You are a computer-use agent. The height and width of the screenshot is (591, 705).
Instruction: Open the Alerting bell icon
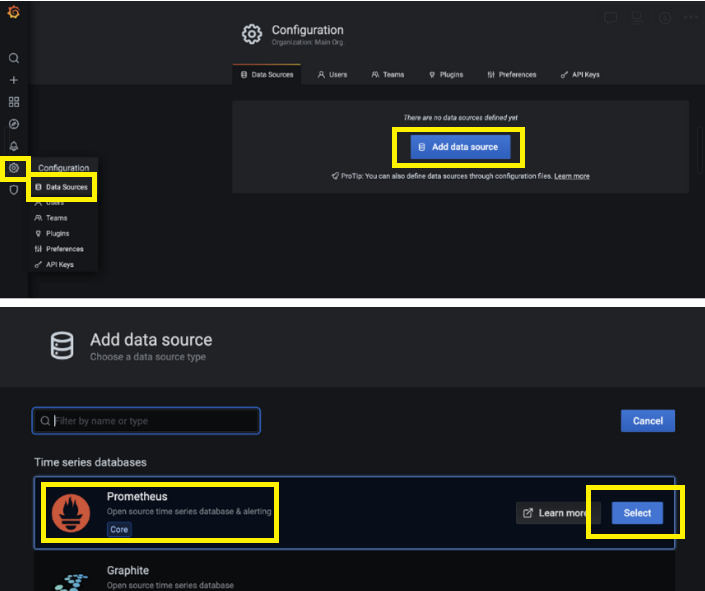coord(14,146)
